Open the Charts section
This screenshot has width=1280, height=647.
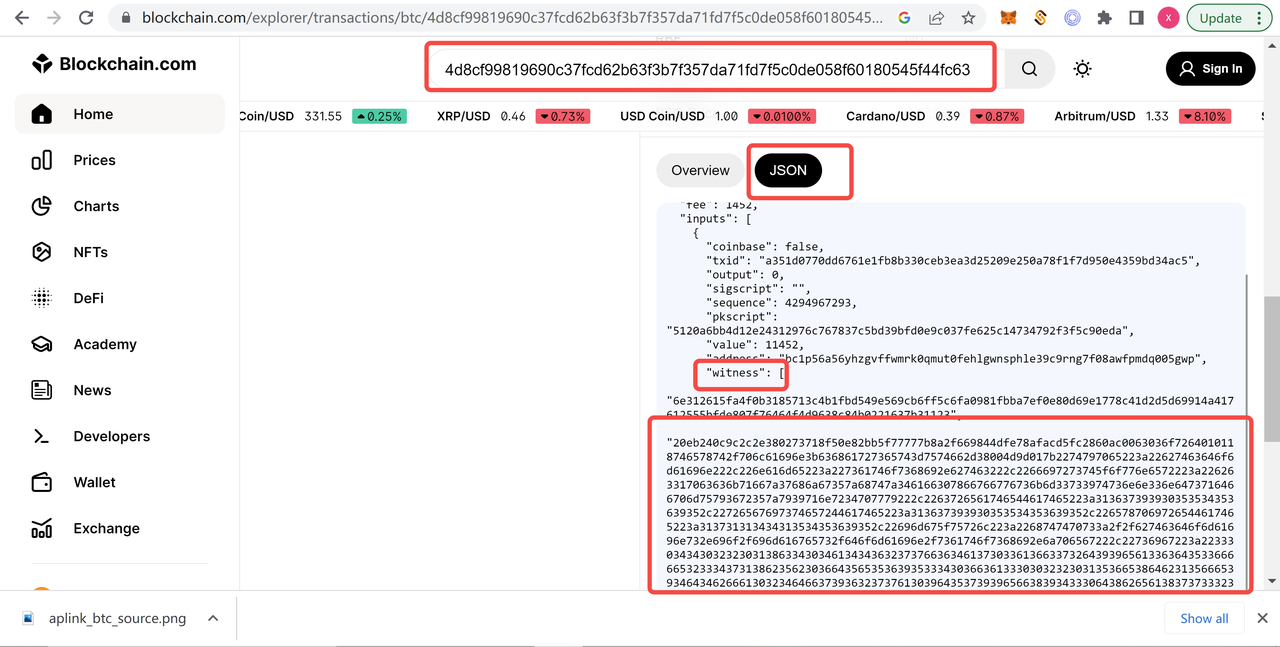95,206
